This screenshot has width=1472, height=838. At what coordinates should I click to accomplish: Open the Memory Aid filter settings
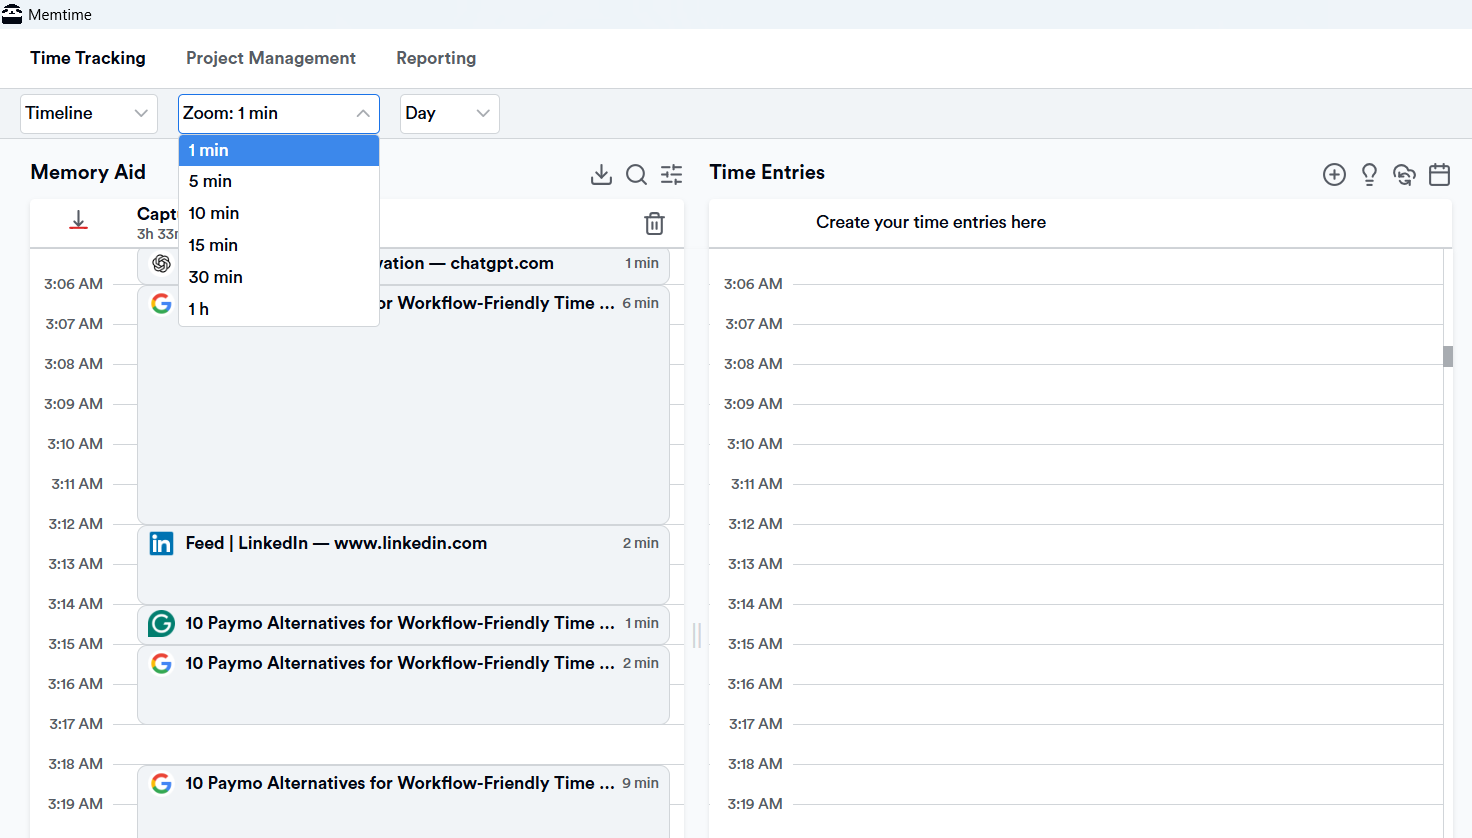point(671,174)
